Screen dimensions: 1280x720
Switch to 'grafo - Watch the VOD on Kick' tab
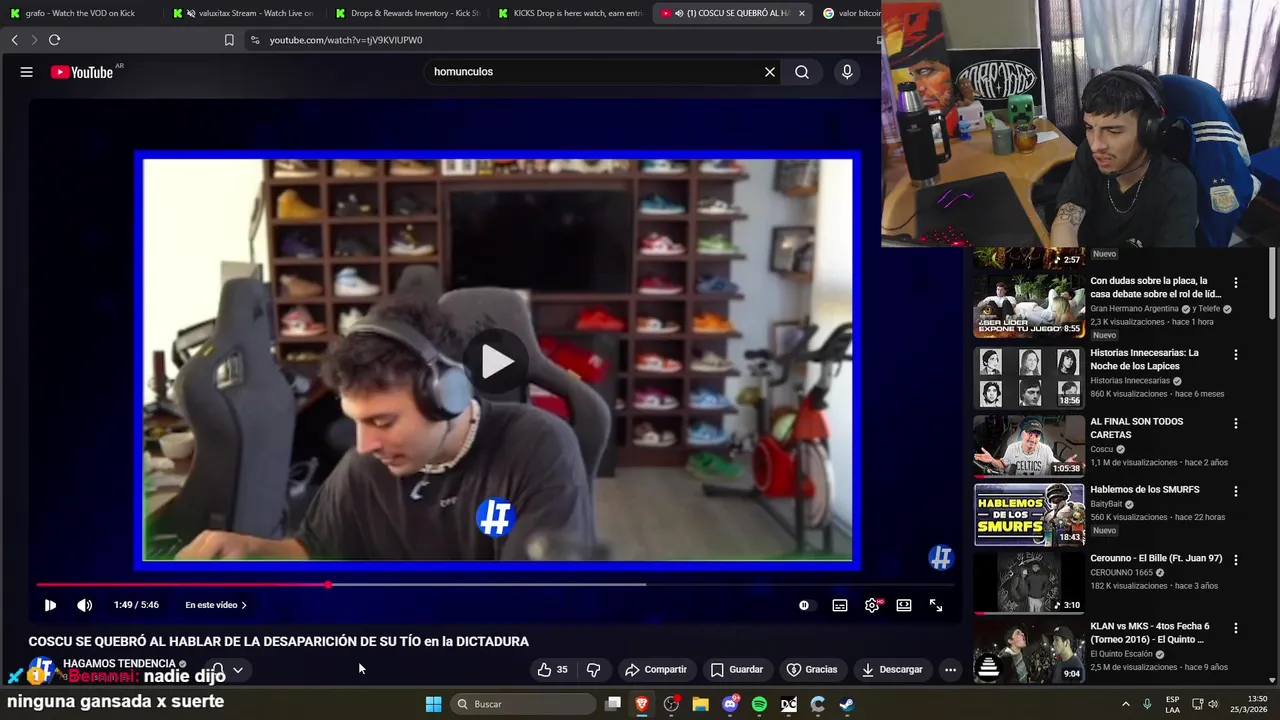[80, 13]
